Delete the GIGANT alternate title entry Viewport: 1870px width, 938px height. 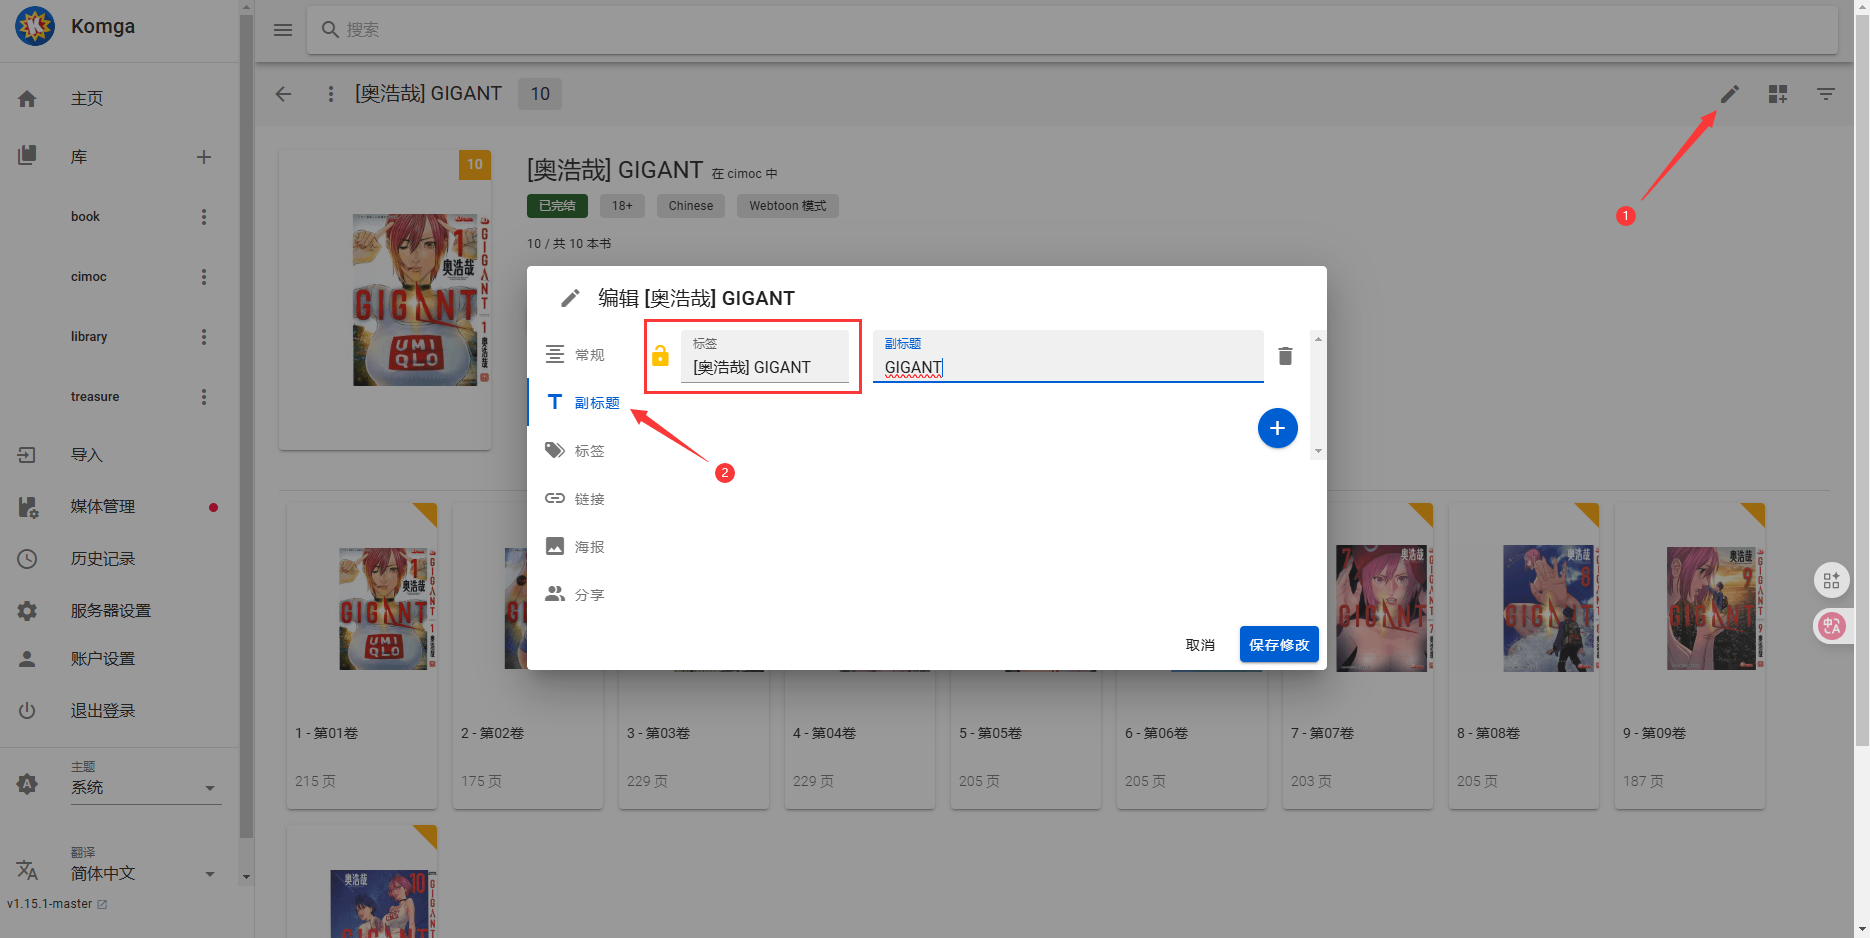point(1285,356)
